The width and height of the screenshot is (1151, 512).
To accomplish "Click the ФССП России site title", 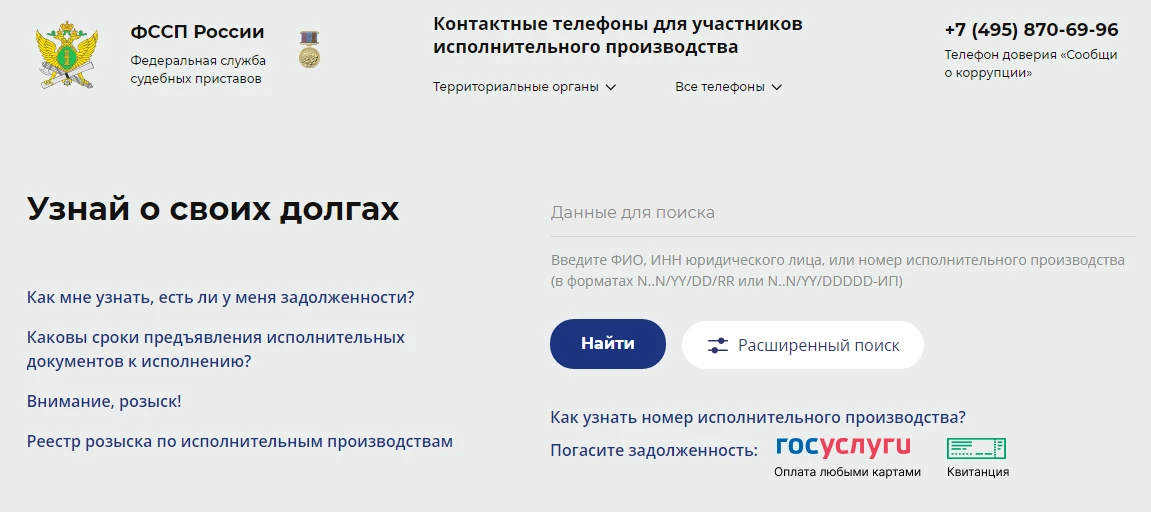I will click(197, 32).
